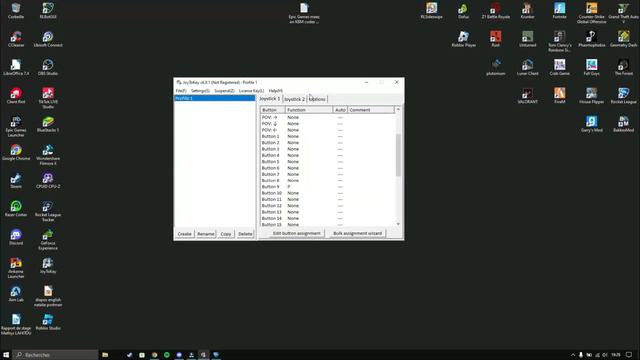Screen dimensions: 640x360
Task: Click the Function column header
Action: click(309, 110)
